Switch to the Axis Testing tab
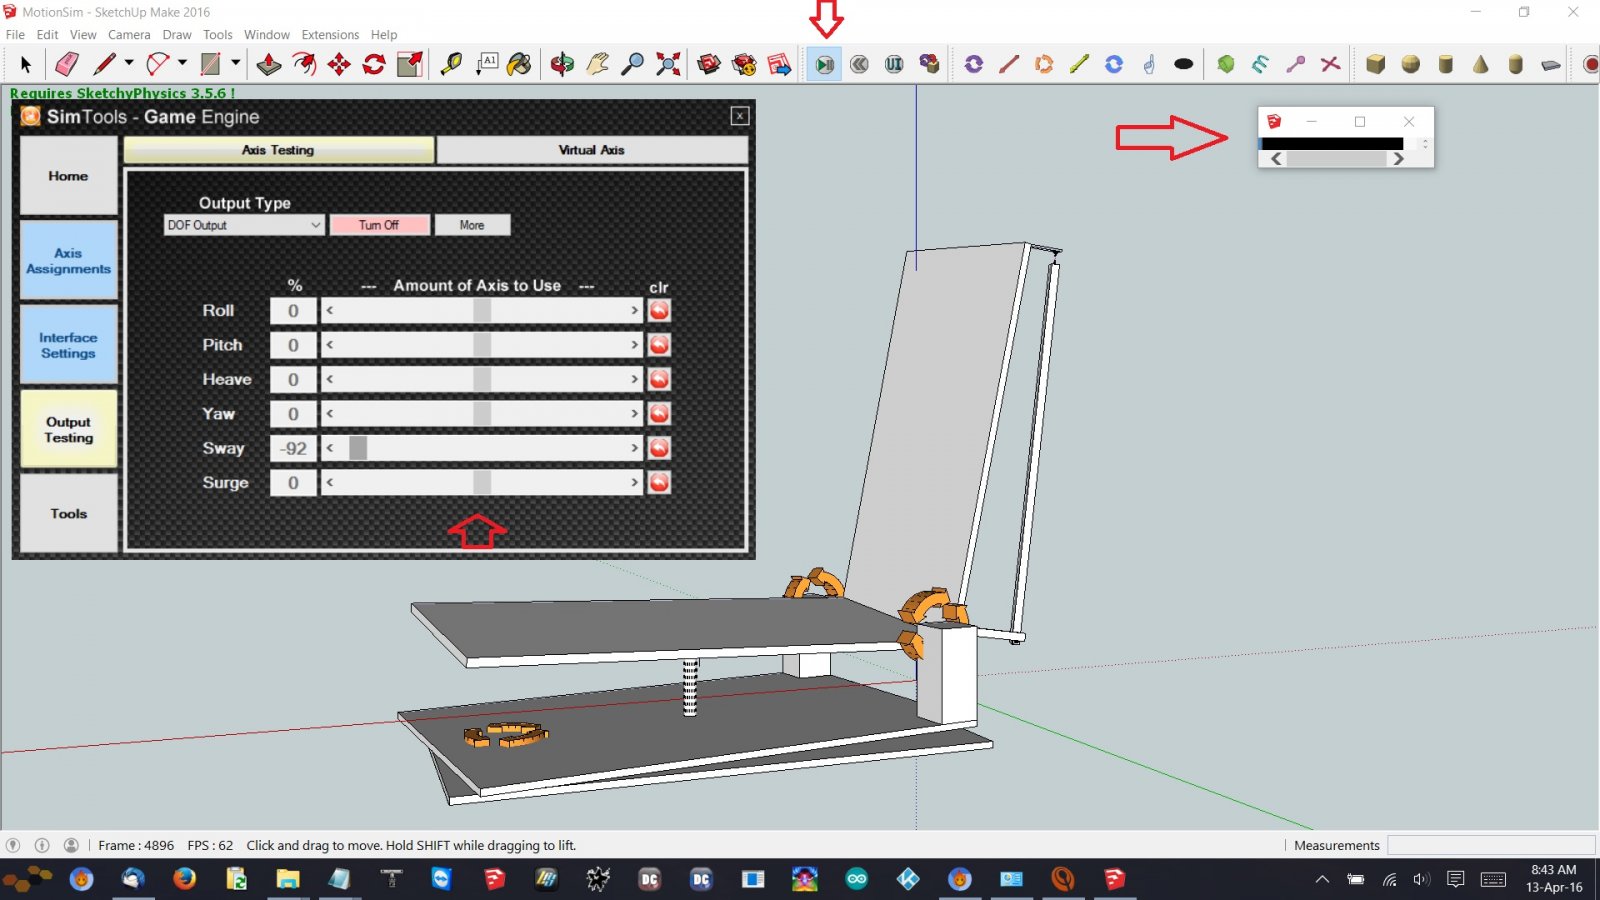1600x900 pixels. 278,150
